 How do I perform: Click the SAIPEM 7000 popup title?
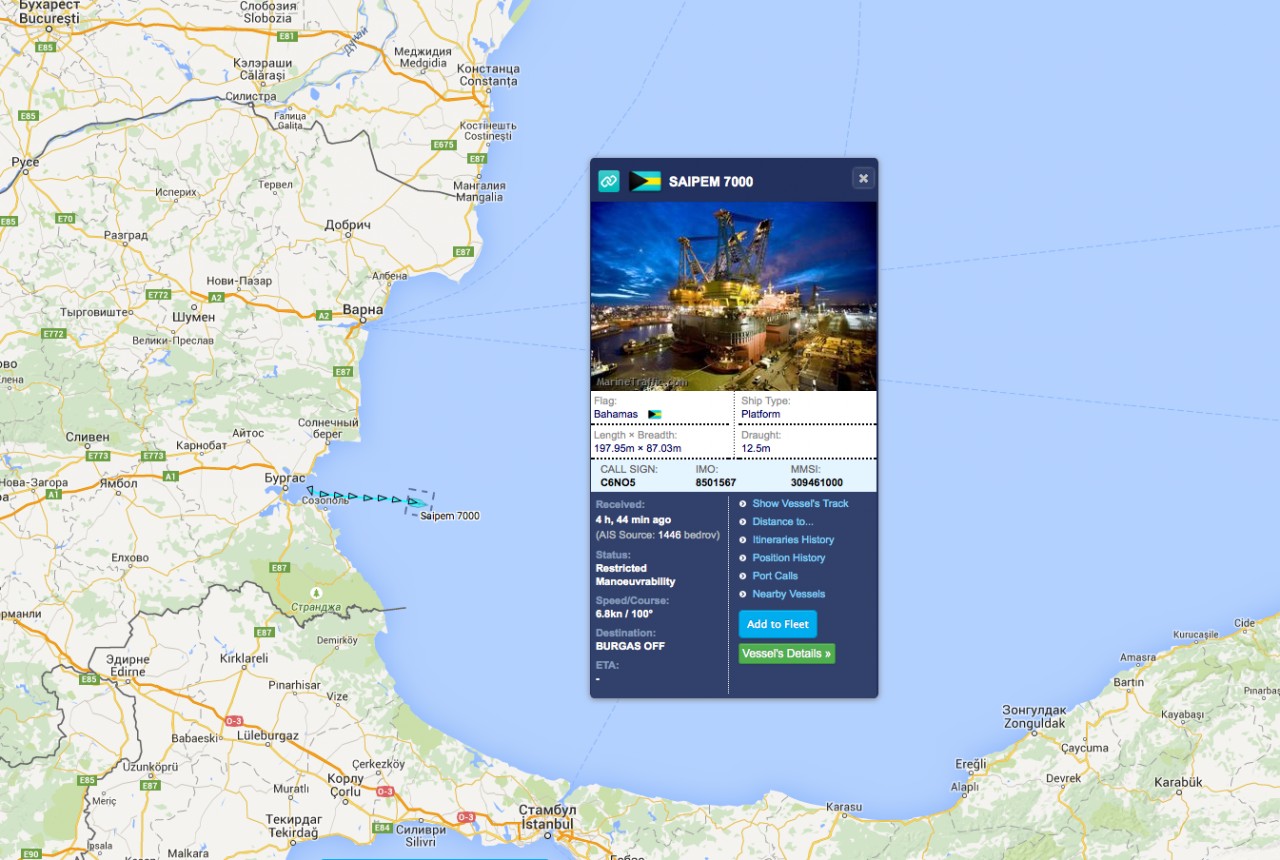(711, 181)
